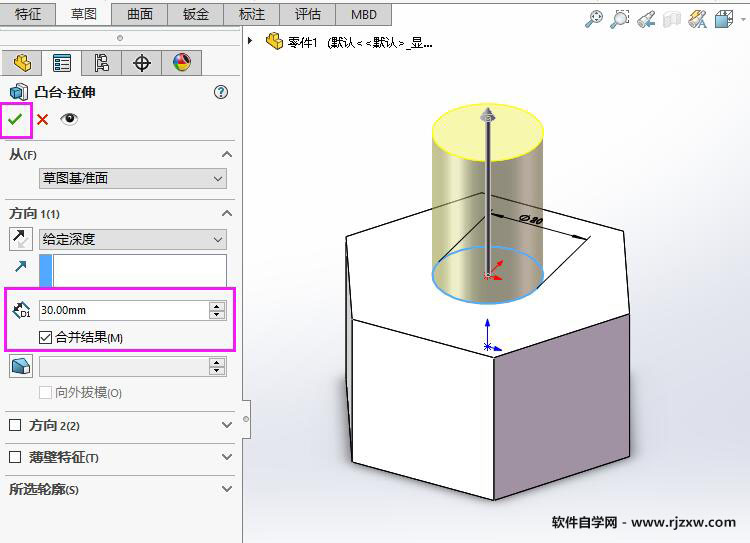Click the reverse direction button

coord(21,239)
